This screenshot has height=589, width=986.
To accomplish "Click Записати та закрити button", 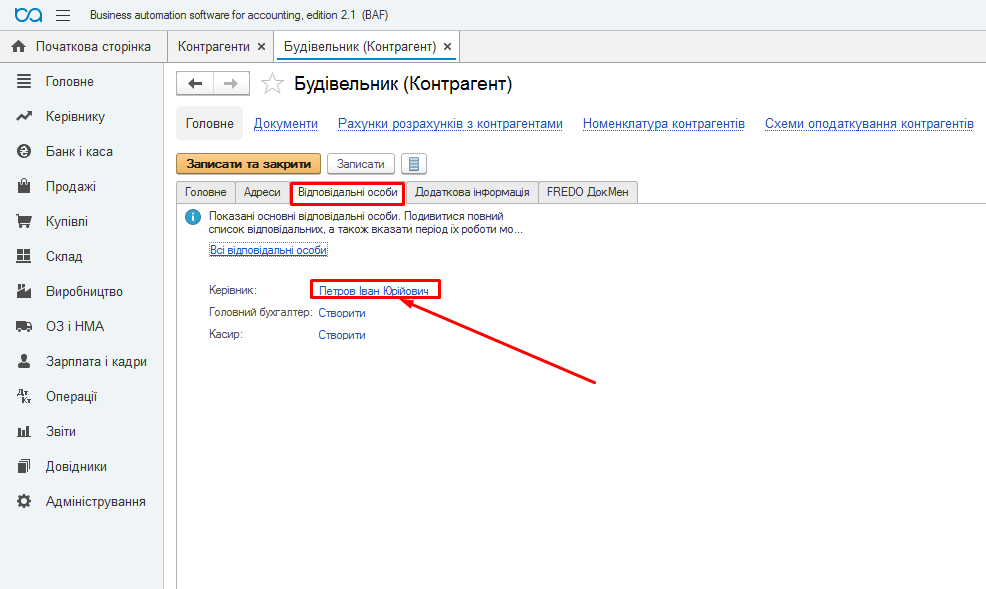I will (248, 164).
